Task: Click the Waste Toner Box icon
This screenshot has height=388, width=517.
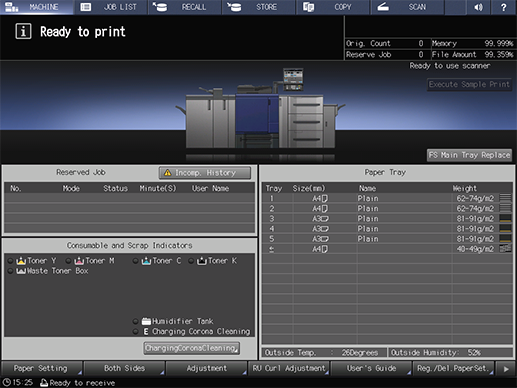Action: [x=21, y=271]
